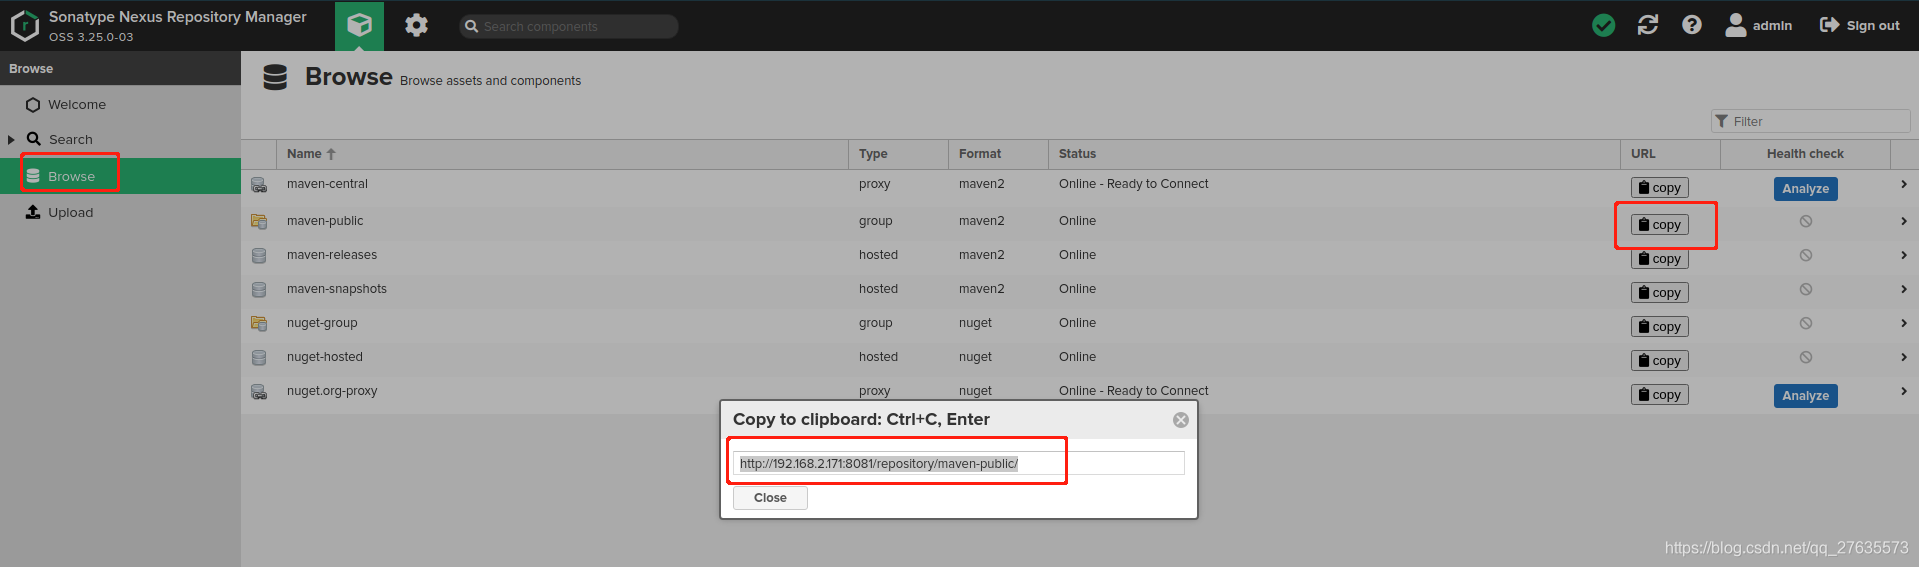Select the maven-public repository name
The image size is (1919, 567).
click(x=325, y=221)
